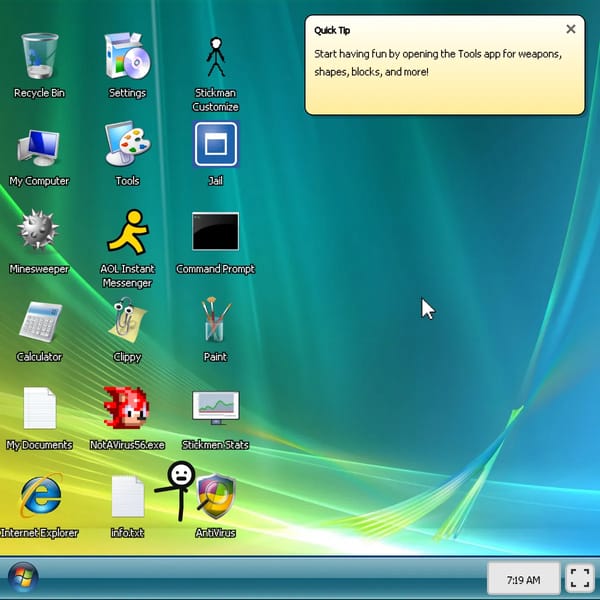This screenshot has width=600, height=600.
Task: Launch Paint from desktop
Action: tap(216, 320)
